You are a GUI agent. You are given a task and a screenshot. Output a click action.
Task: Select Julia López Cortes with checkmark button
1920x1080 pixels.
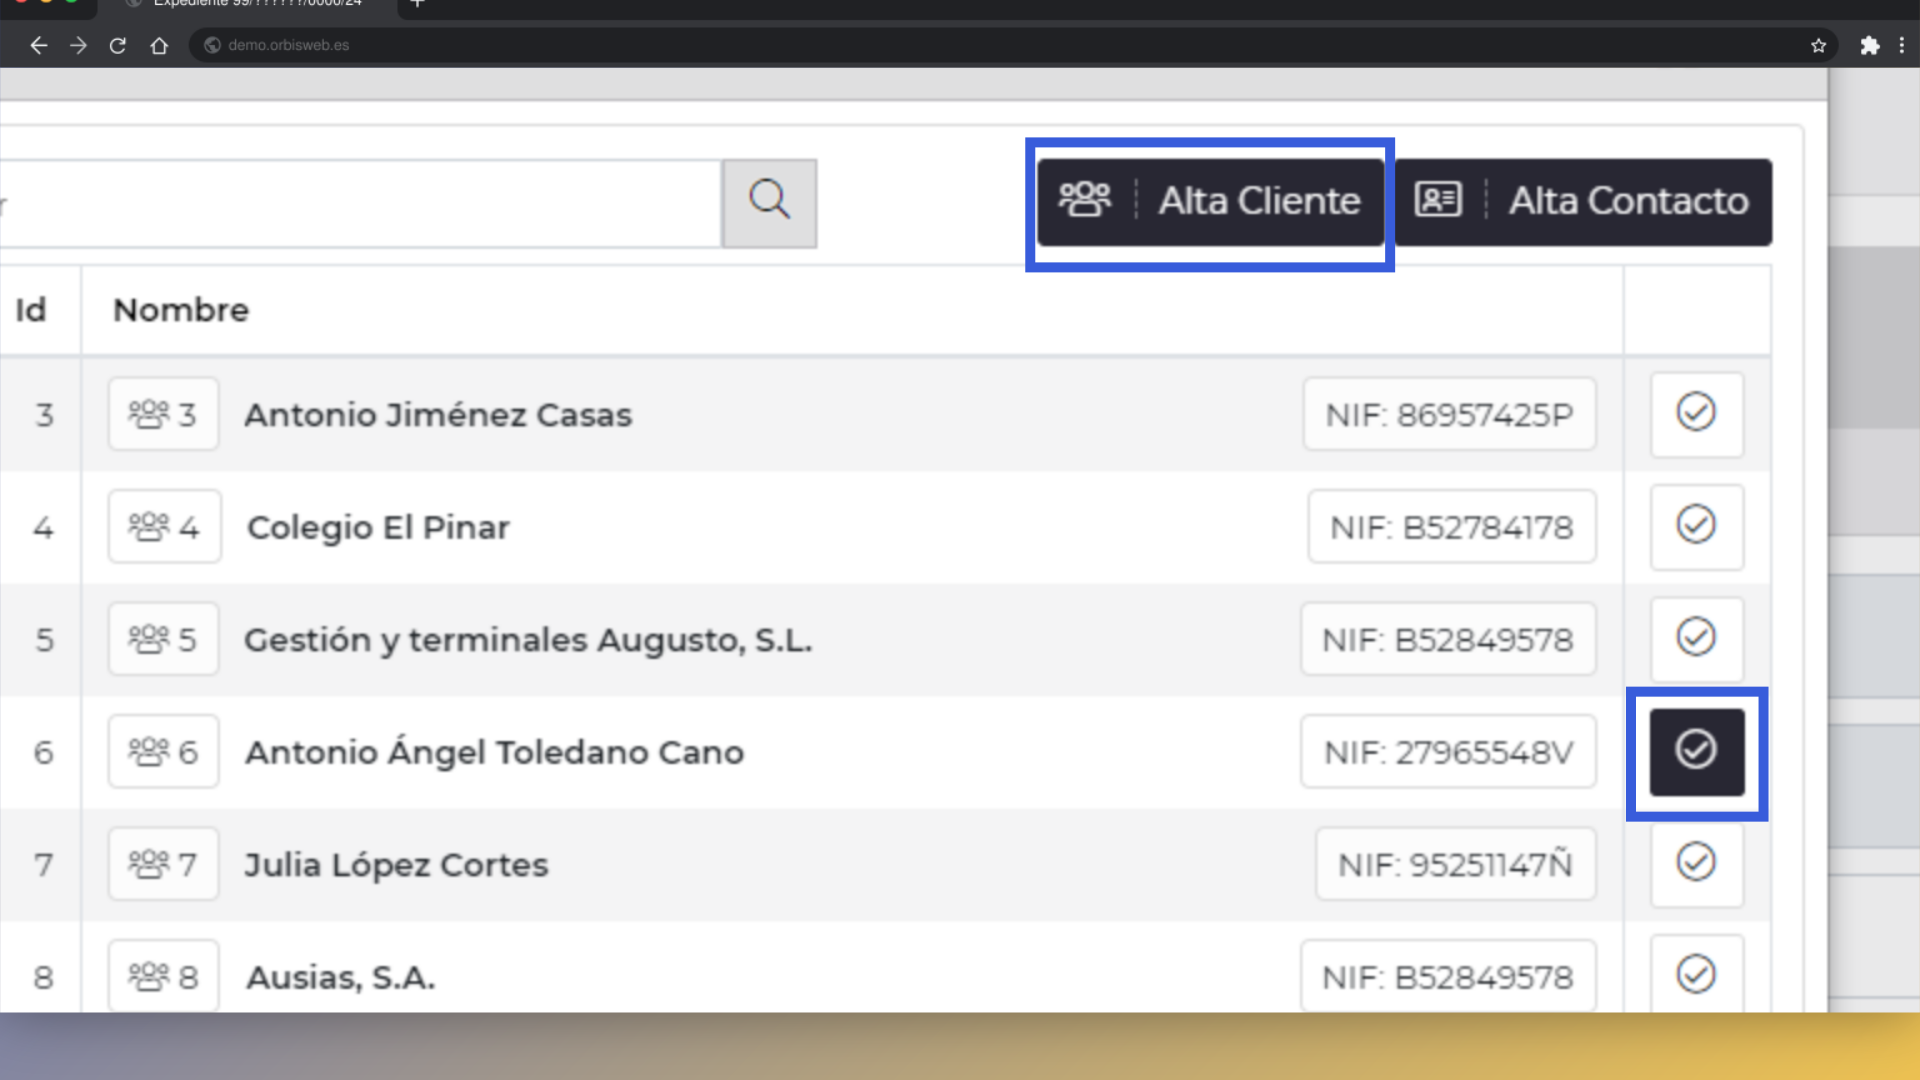1696,864
